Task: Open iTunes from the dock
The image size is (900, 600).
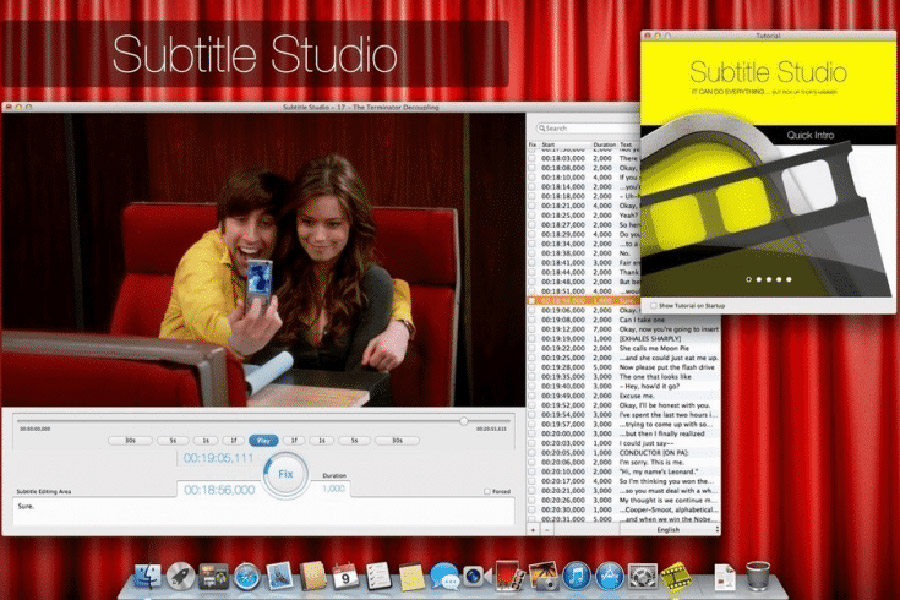Action: (576, 576)
